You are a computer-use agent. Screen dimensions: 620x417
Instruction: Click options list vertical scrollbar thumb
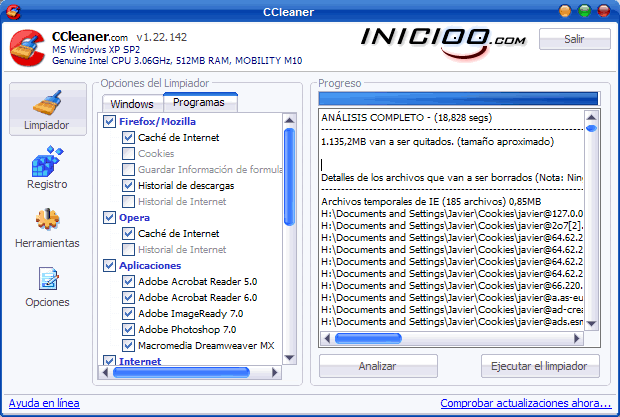click(x=289, y=177)
